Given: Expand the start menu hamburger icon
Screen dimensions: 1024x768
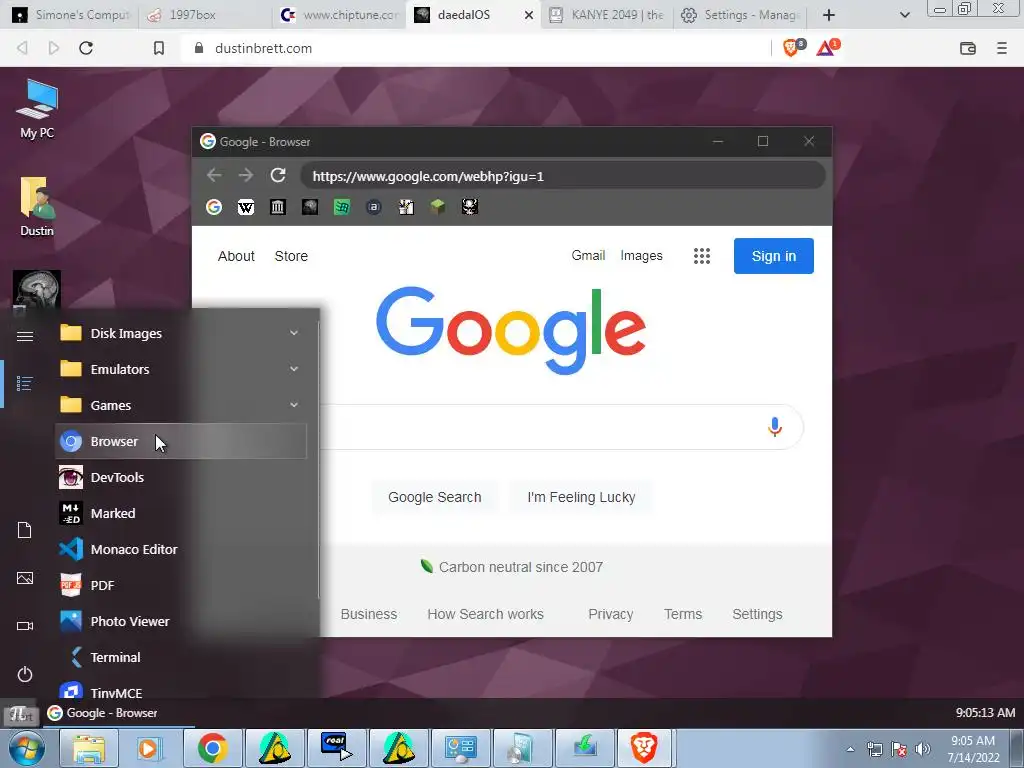Looking at the screenshot, I should point(25,336).
